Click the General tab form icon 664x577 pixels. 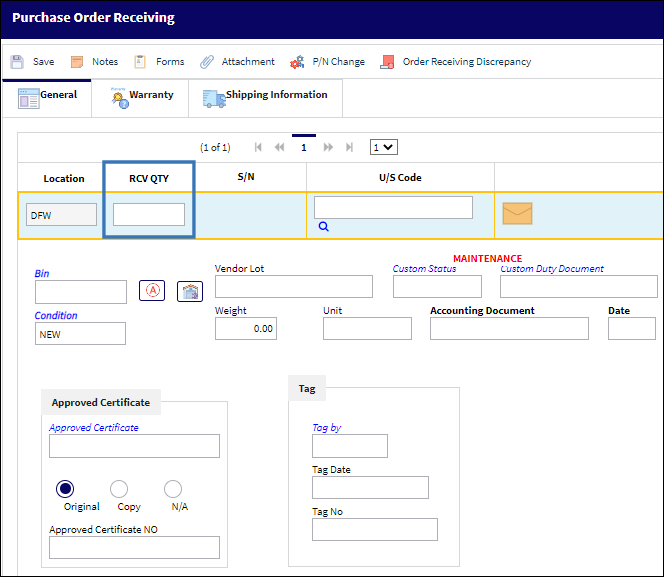click(28, 99)
